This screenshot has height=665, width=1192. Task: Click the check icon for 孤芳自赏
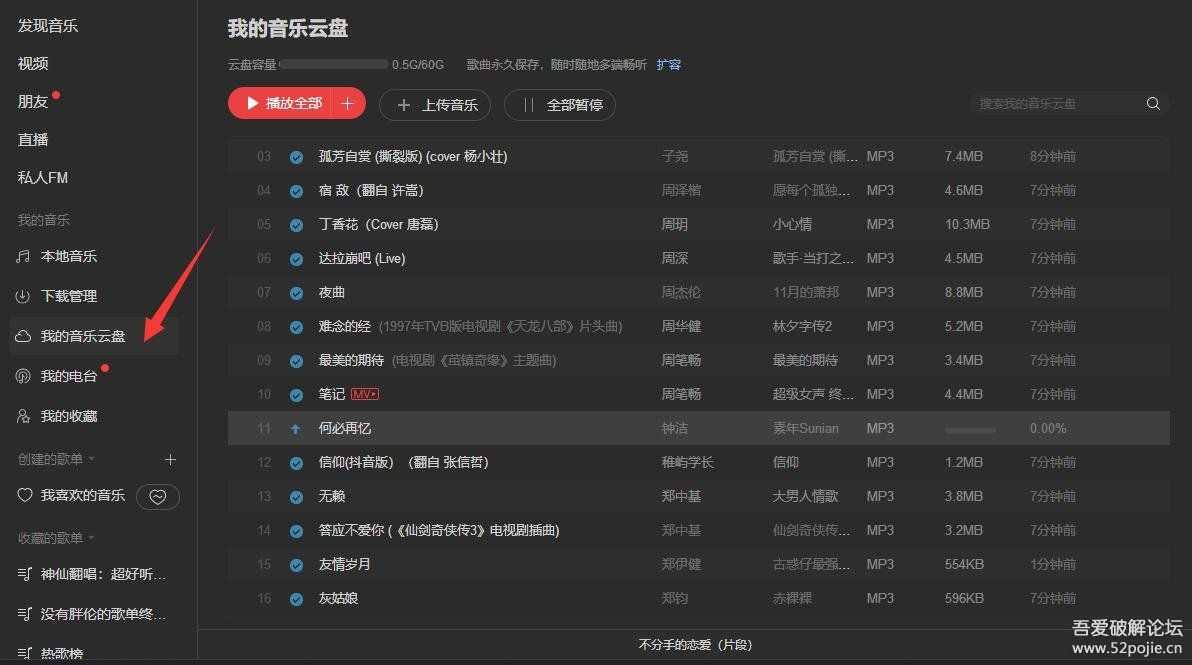pos(296,157)
